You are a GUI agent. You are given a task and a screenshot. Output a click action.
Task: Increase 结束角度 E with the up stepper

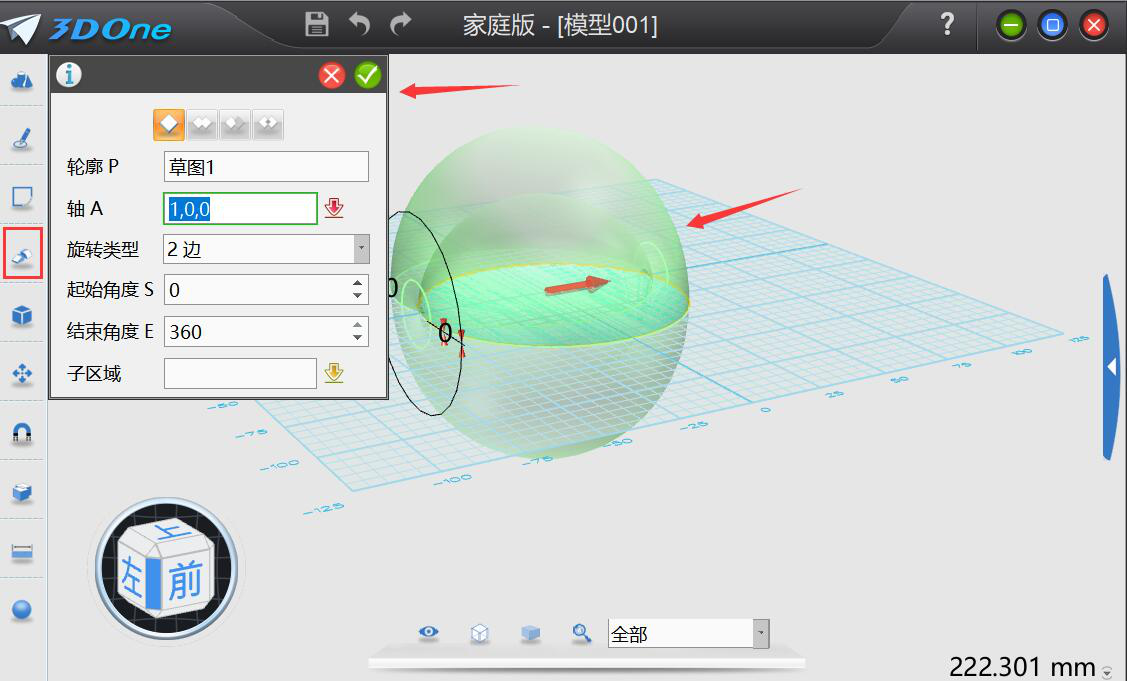click(358, 326)
